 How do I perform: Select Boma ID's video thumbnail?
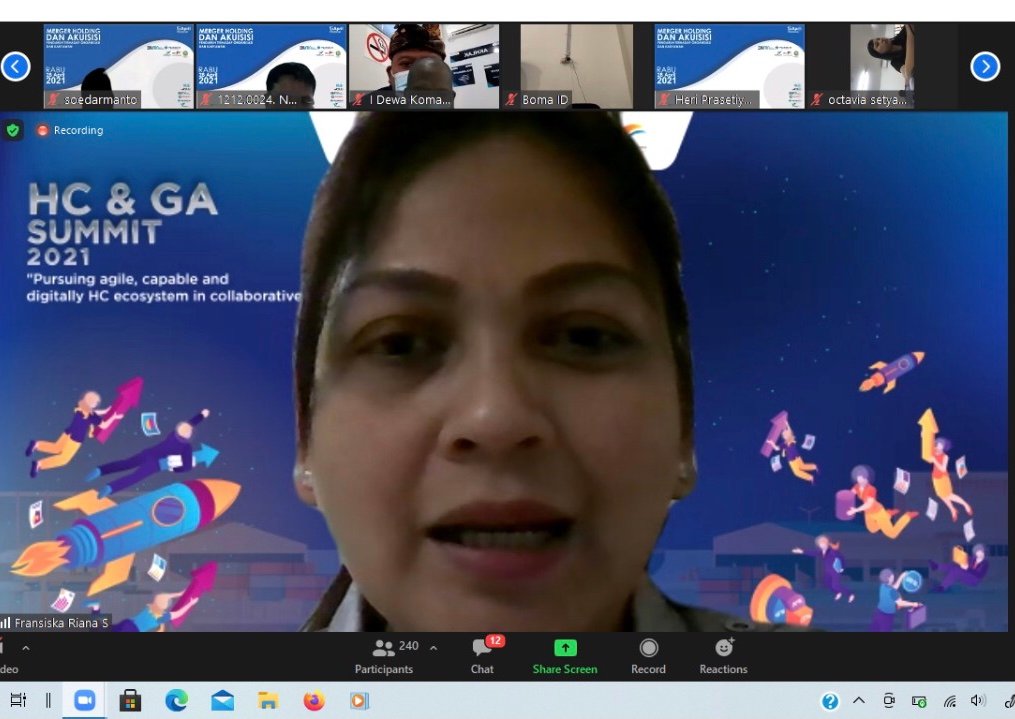(x=576, y=66)
